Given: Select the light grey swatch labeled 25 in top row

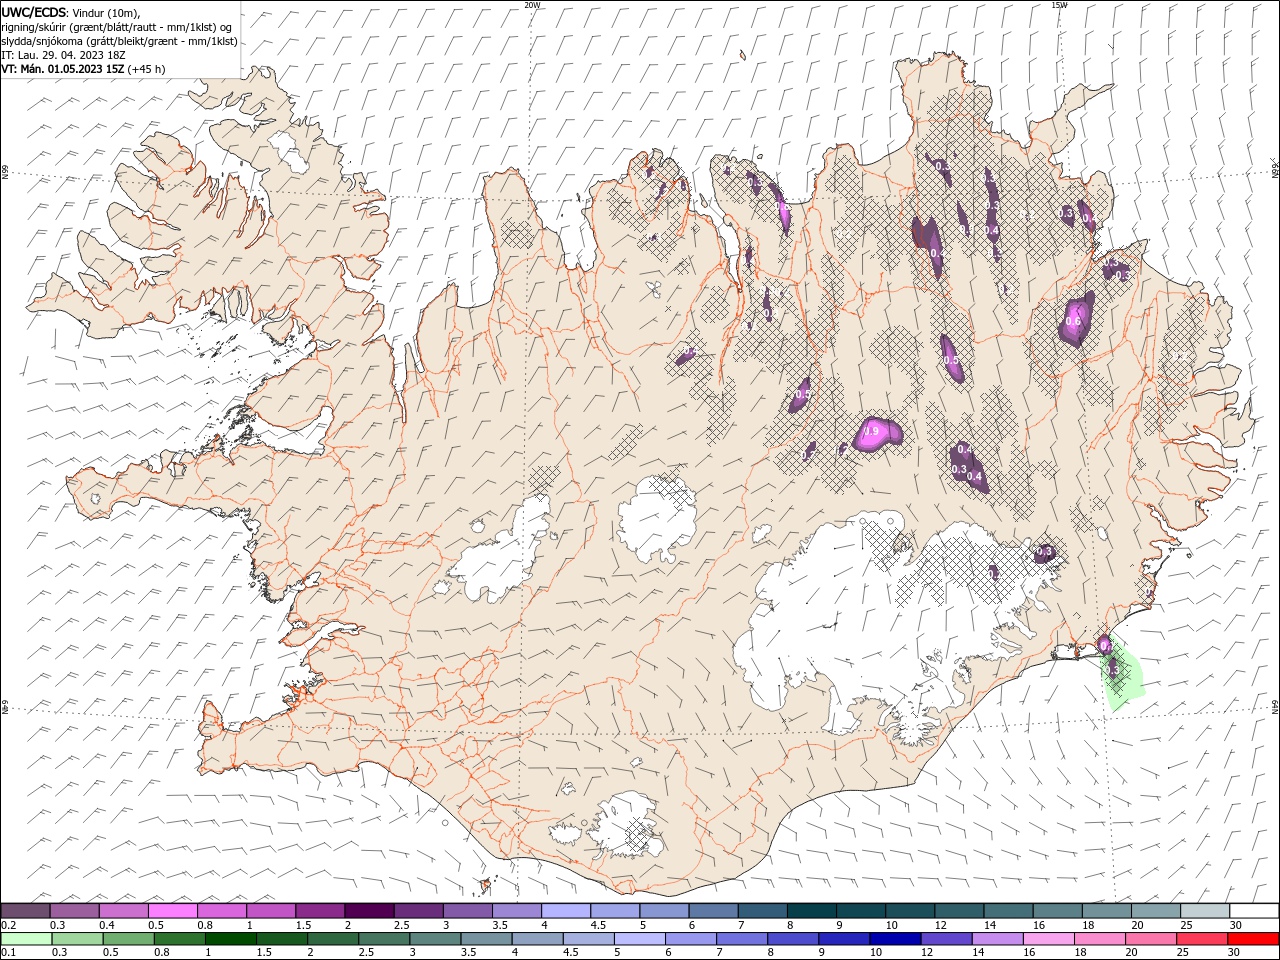Looking at the screenshot, I should (x=1204, y=910).
